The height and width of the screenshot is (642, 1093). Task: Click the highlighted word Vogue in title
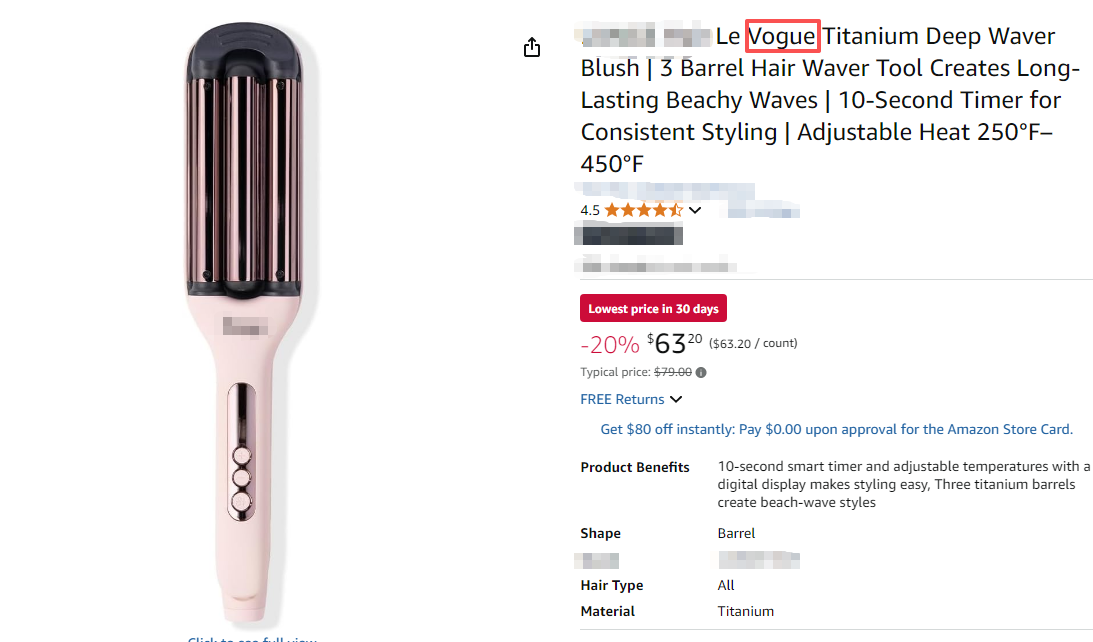[783, 37]
